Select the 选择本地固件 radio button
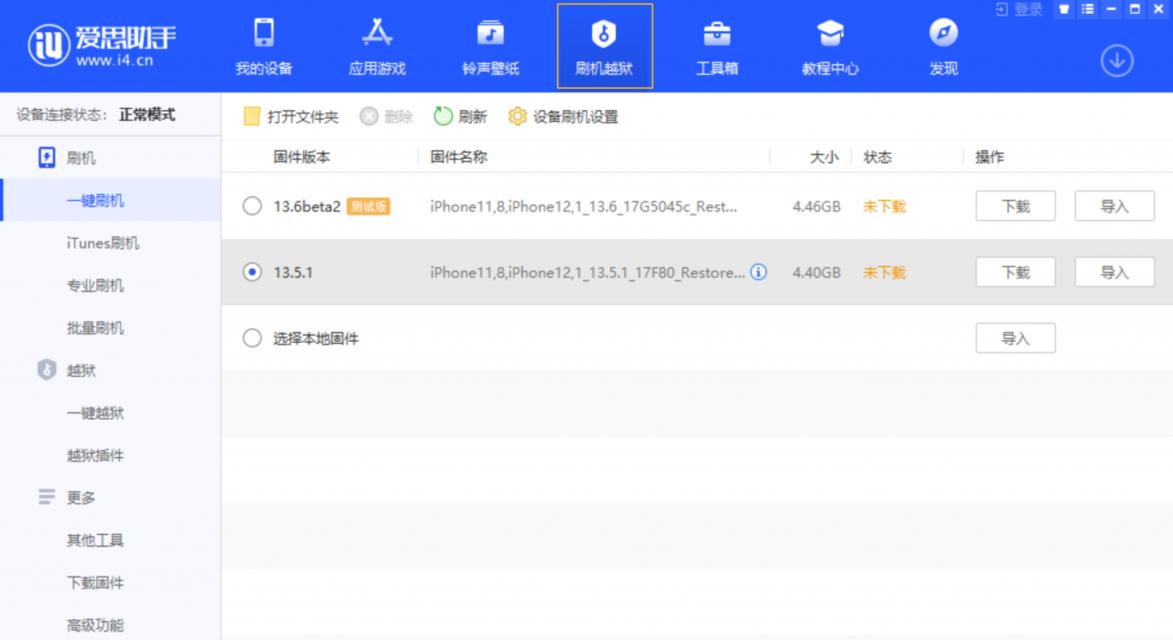The width and height of the screenshot is (1173, 640). [x=252, y=338]
